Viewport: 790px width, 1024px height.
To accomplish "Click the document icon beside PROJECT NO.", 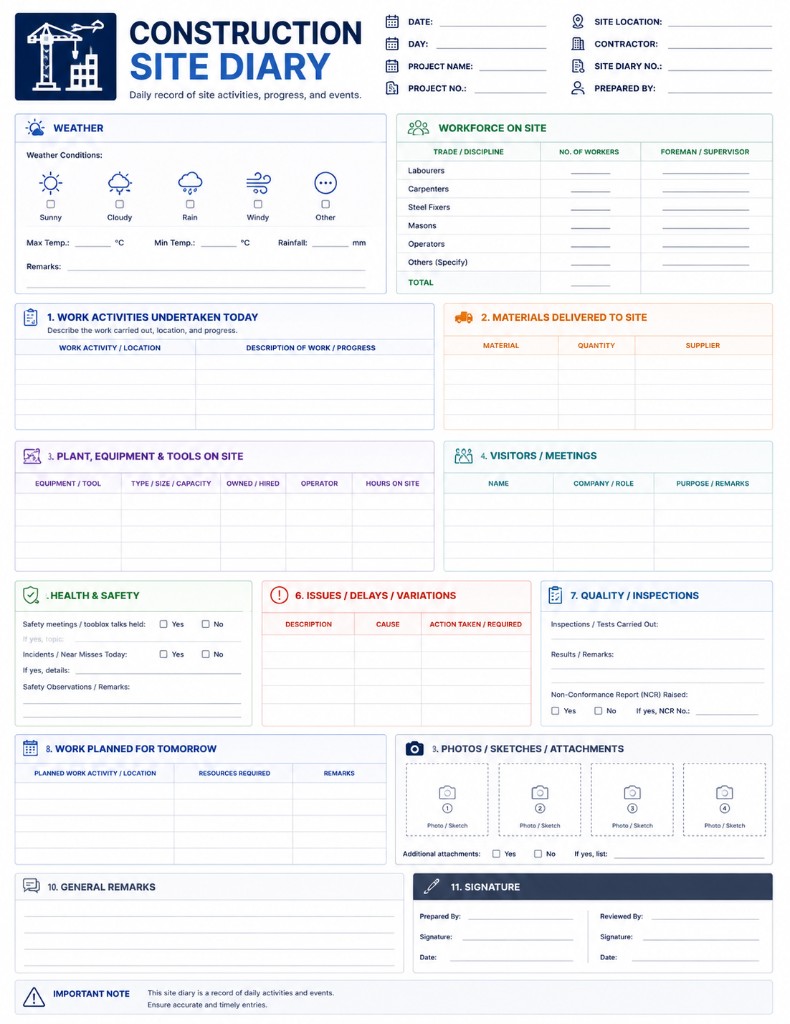I will [392, 88].
